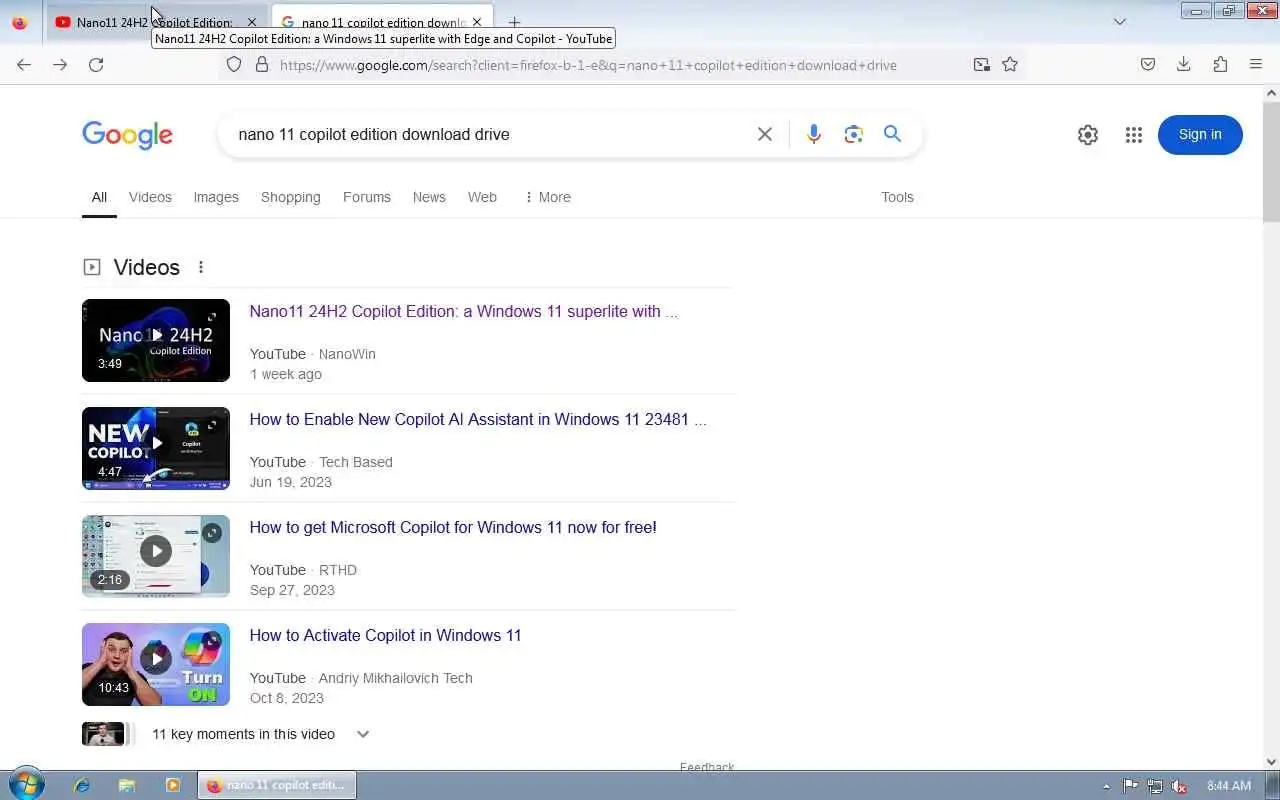The height and width of the screenshot is (800, 1280).
Task: Switch to the Nano11 24H2 YouTube tab
Action: pos(156,22)
